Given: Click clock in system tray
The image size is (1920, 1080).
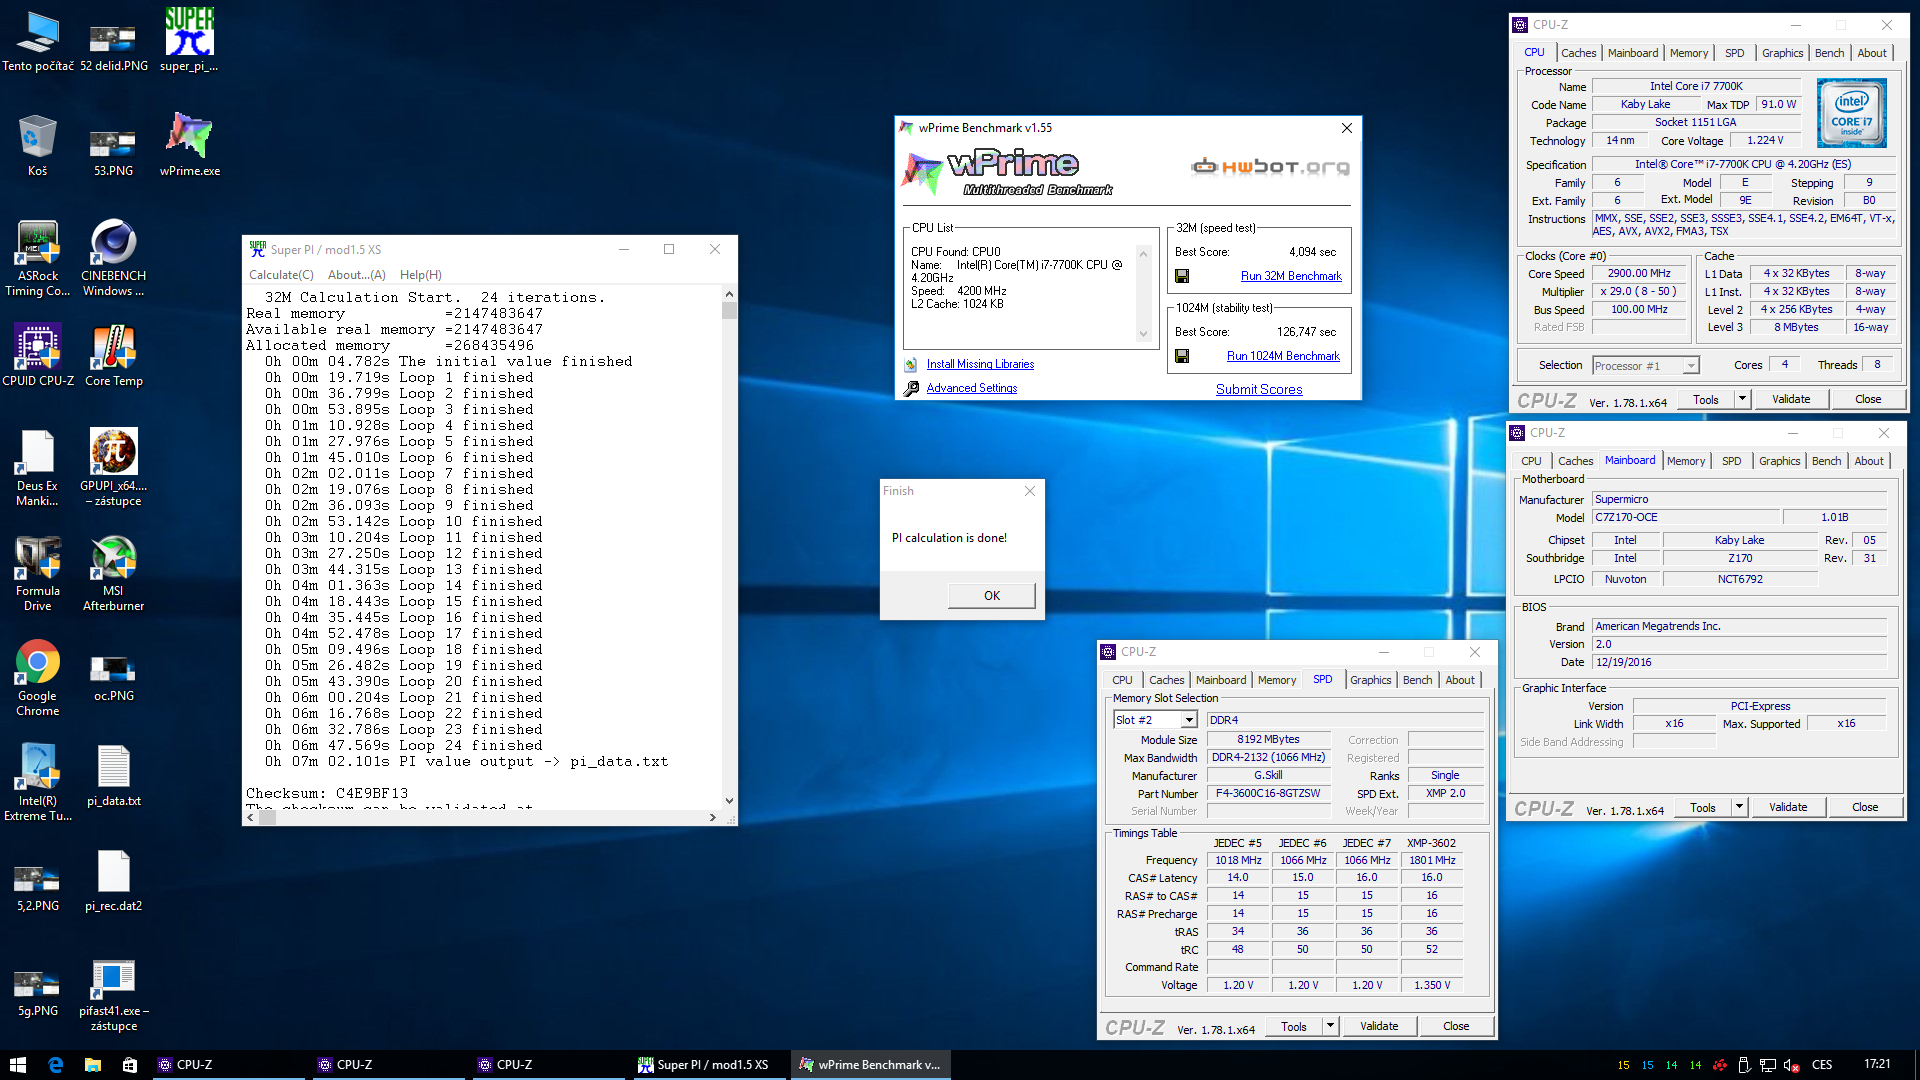Looking at the screenshot, I should [x=1877, y=1065].
